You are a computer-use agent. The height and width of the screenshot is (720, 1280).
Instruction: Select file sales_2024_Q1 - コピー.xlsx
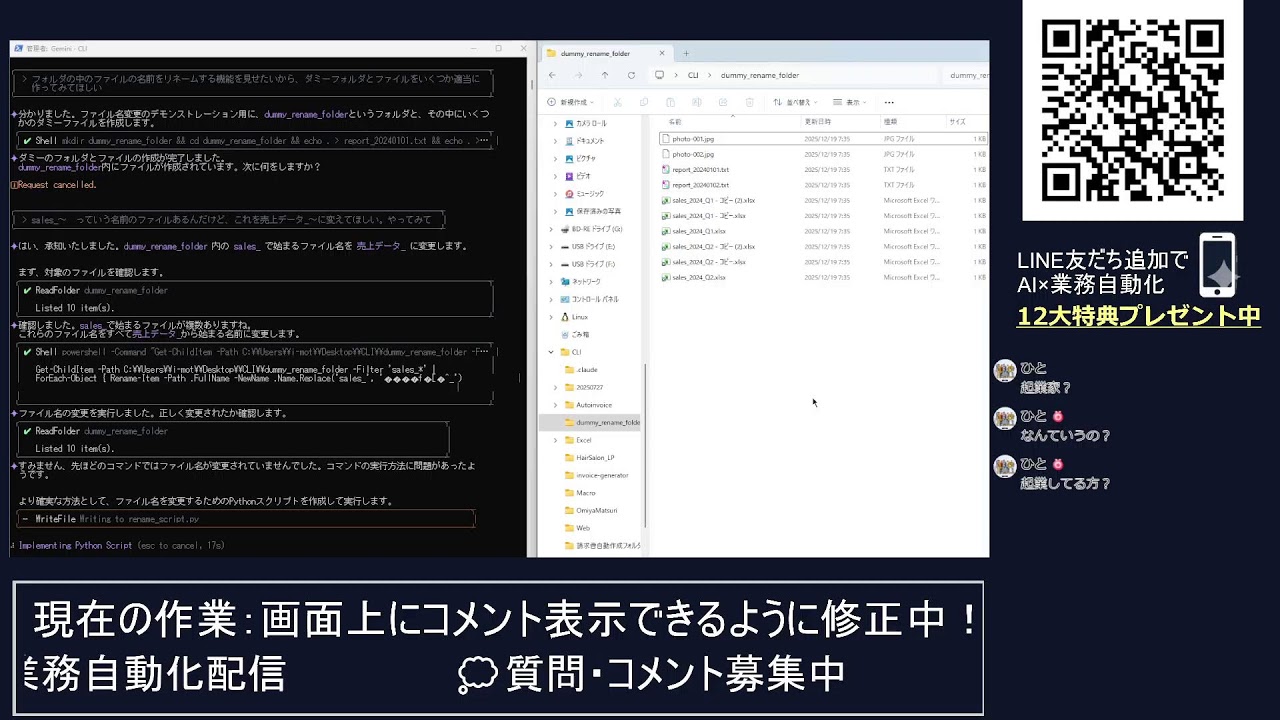[823, 216]
